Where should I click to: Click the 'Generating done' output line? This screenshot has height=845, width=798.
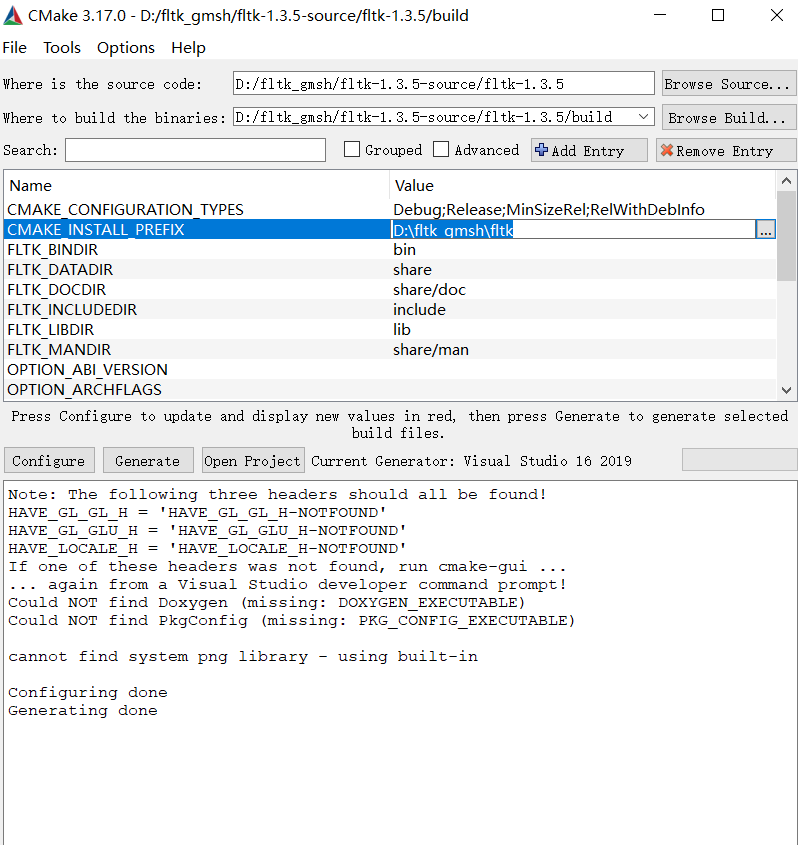point(83,710)
